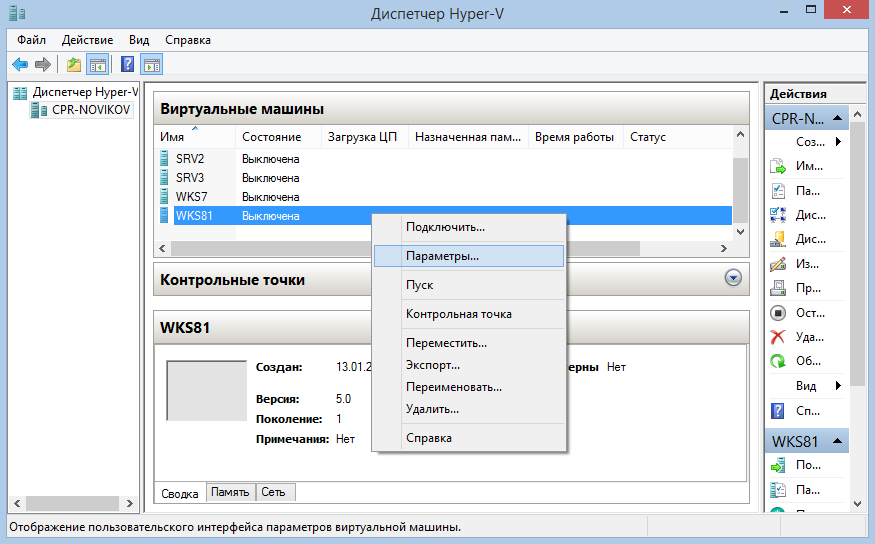The image size is (875, 544).
Task: Open the Действие menu in the menu bar
Action: (x=87, y=40)
